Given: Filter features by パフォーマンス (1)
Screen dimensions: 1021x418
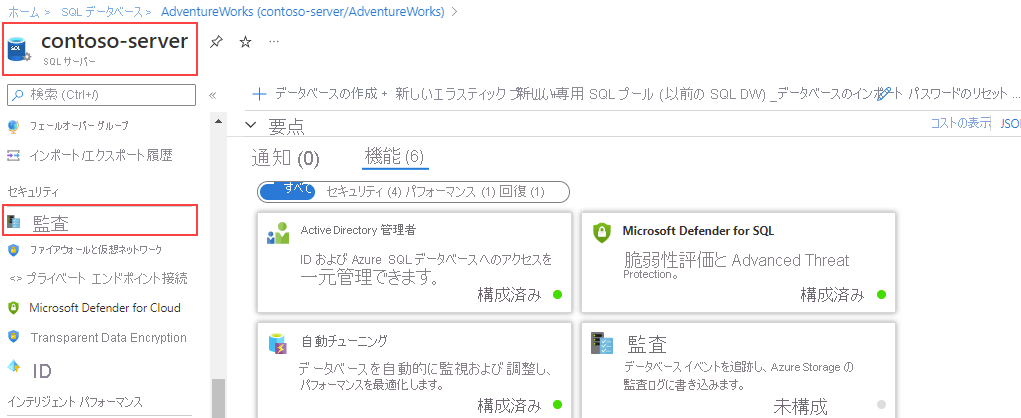Looking at the screenshot, I should tap(451, 192).
